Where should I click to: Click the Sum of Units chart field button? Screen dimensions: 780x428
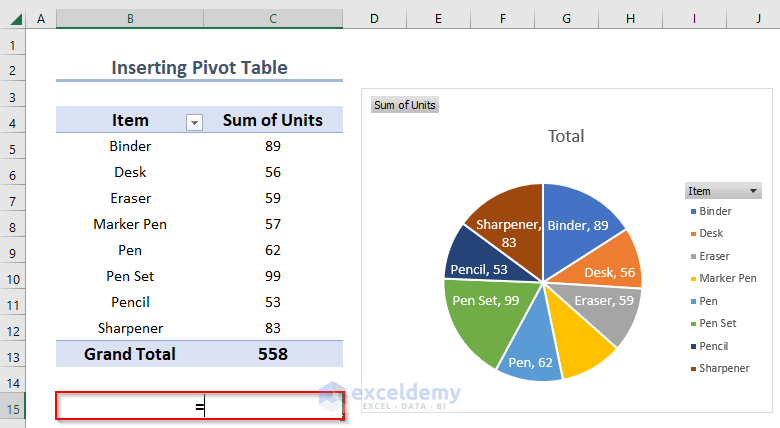click(x=405, y=105)
